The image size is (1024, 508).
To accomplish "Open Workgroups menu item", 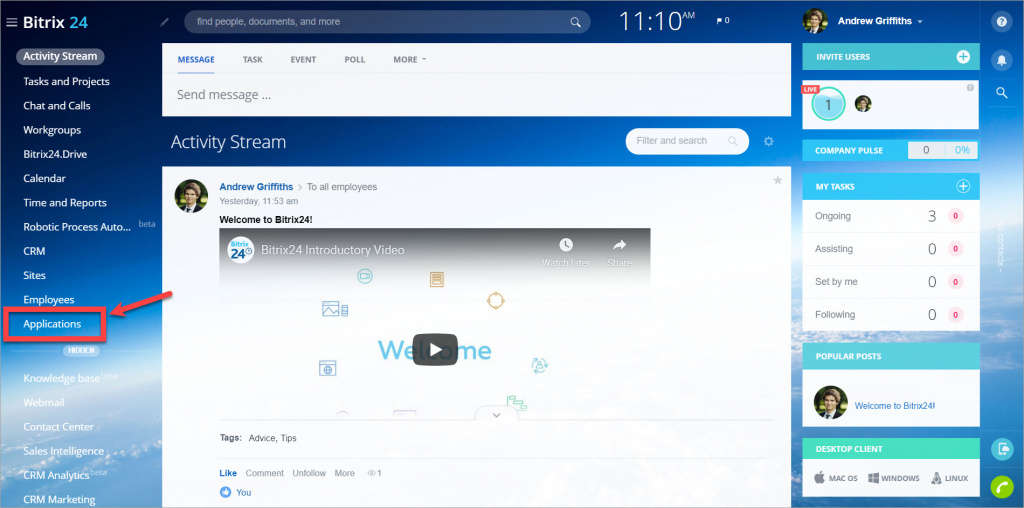I will pyautogui.click(x=52, y=130).
